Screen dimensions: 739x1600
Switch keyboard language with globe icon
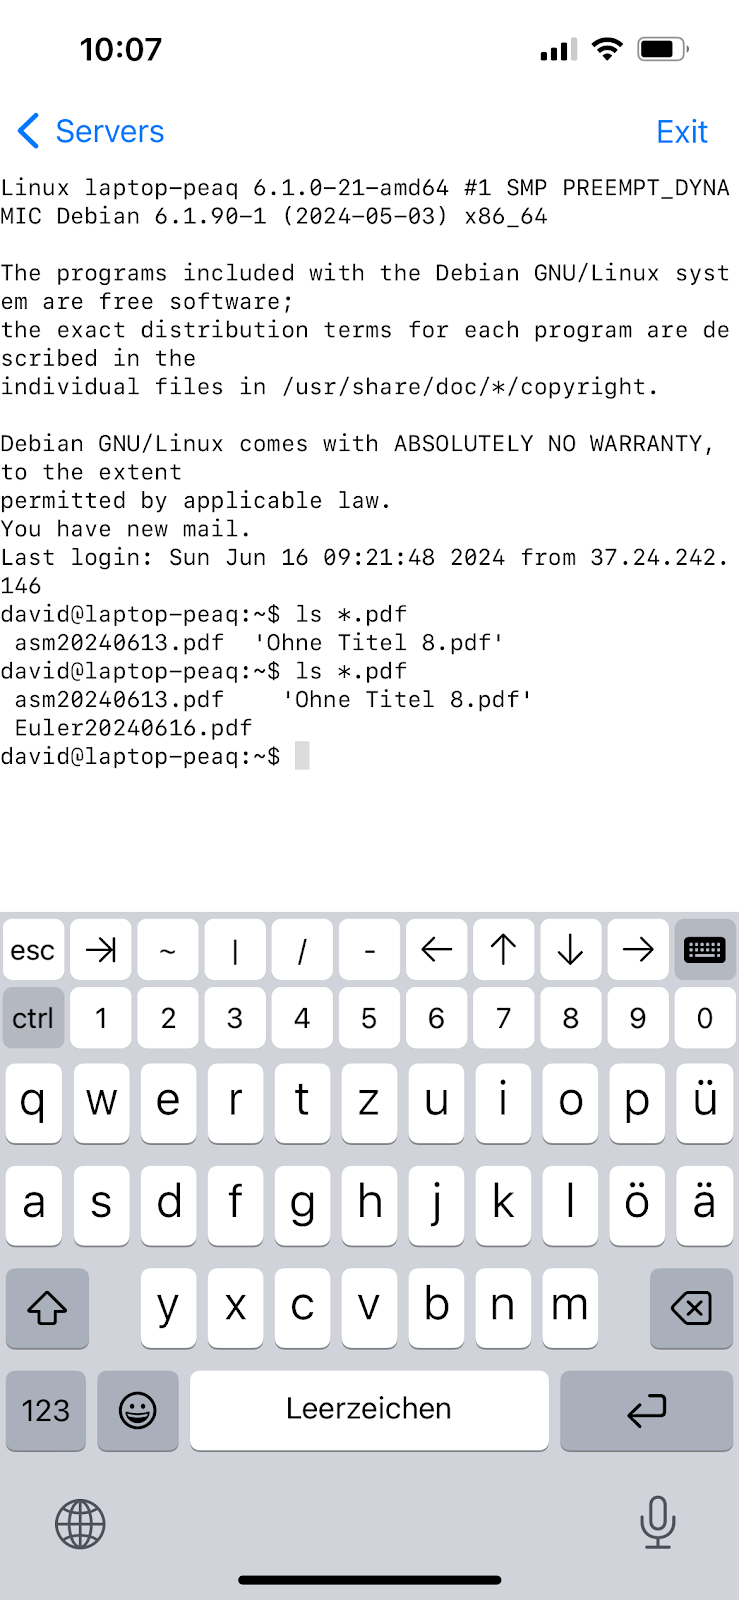pos(80,1524)
